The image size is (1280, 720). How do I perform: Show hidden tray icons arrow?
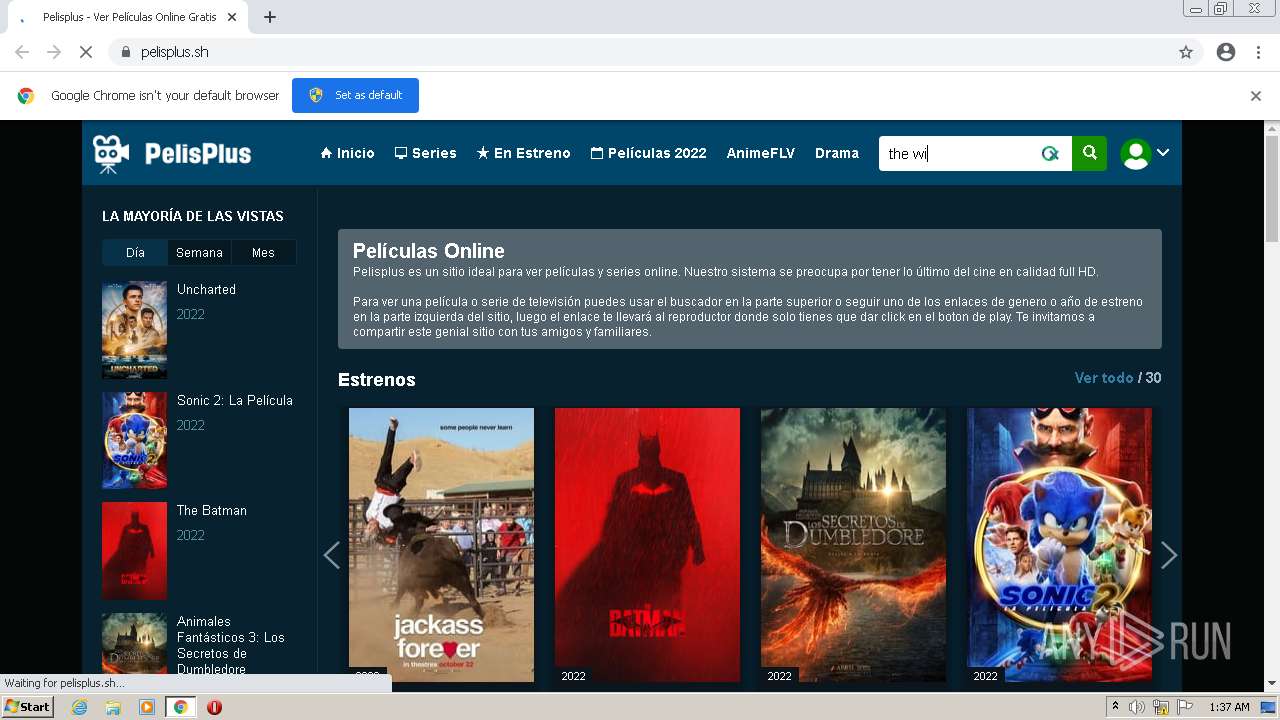tap(1115, 707)
